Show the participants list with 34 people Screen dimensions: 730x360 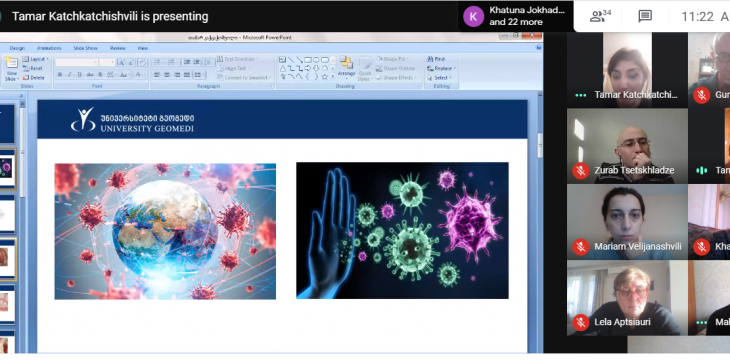[600, 16]
